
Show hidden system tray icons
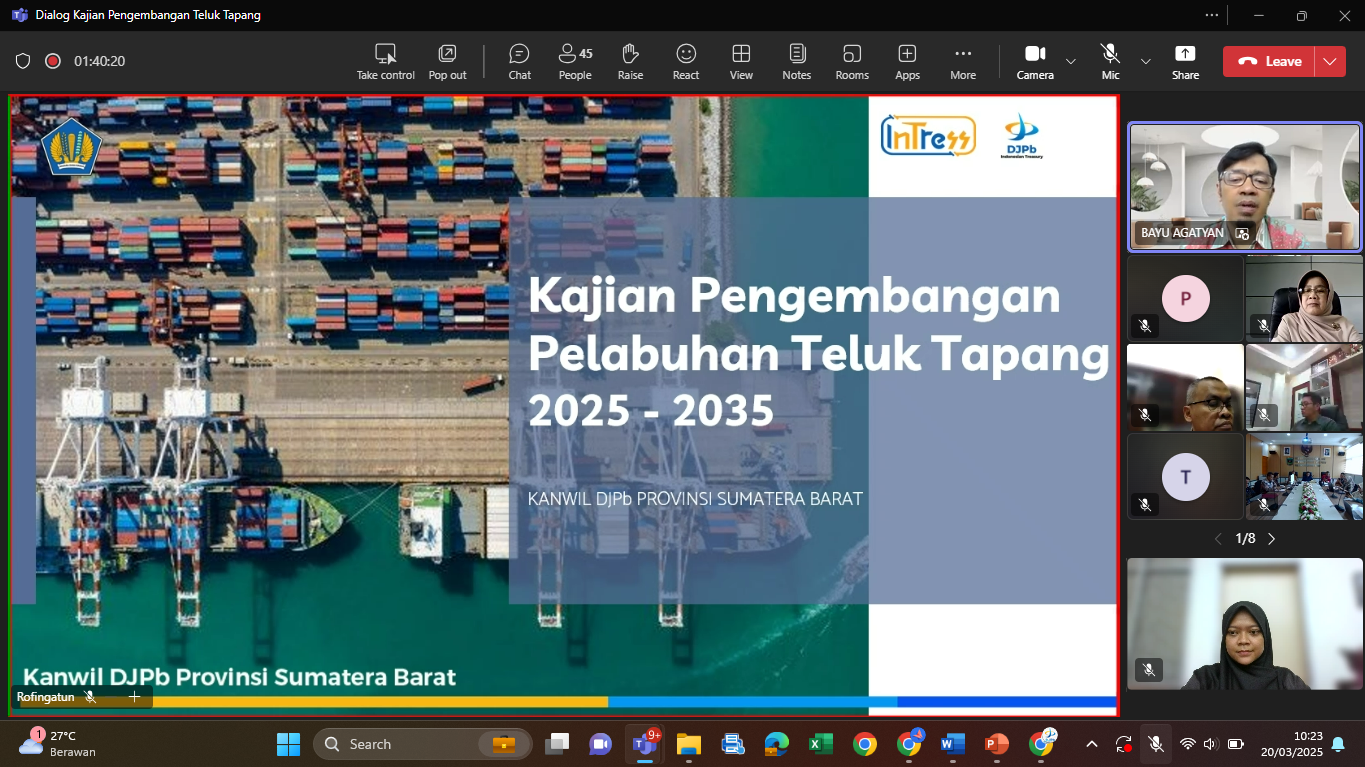click(1092, 744)
